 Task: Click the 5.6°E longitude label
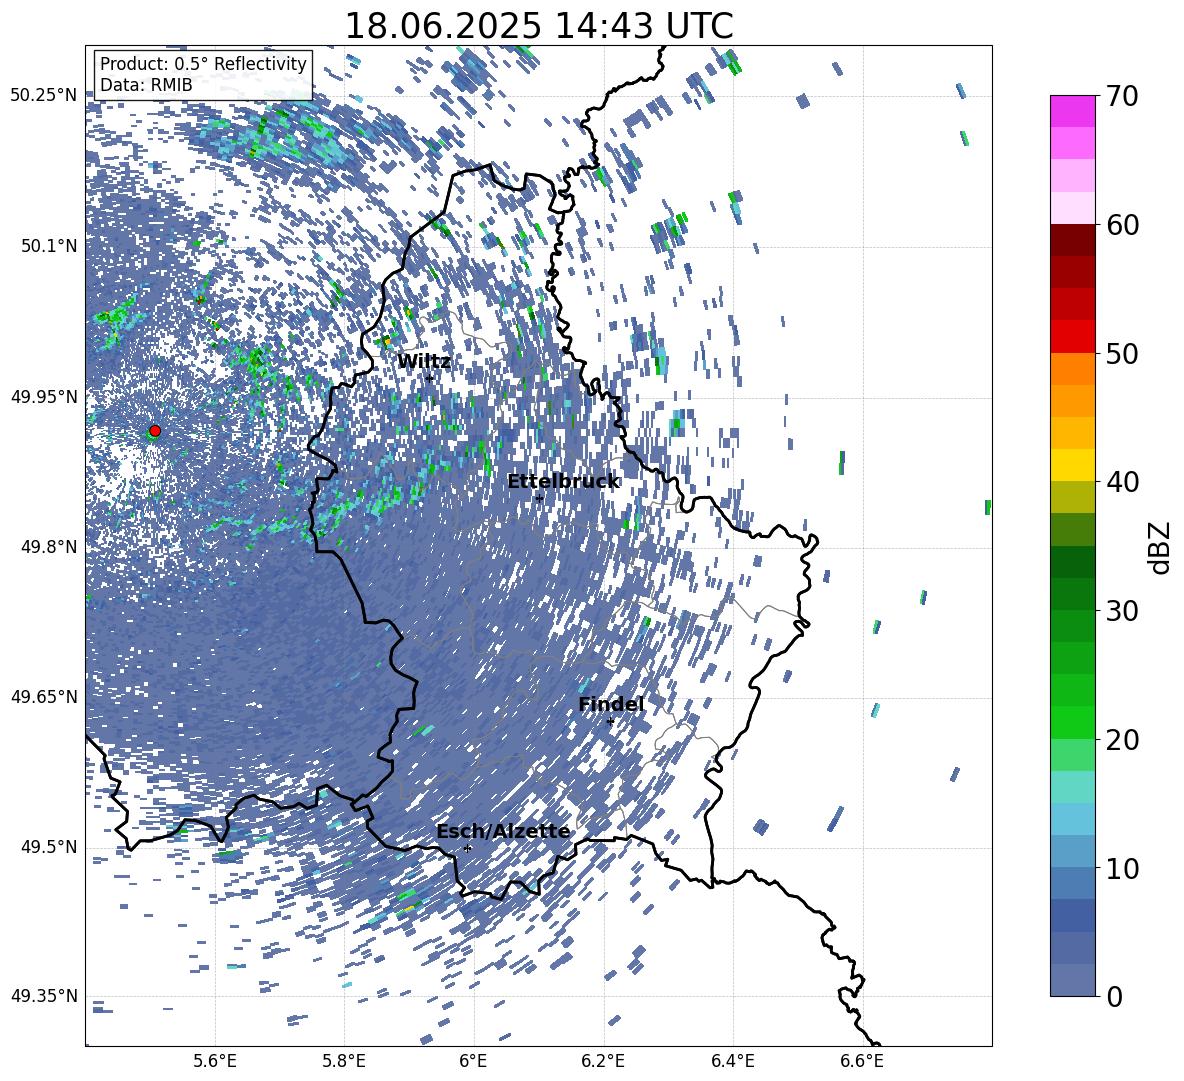(215, 1061)
